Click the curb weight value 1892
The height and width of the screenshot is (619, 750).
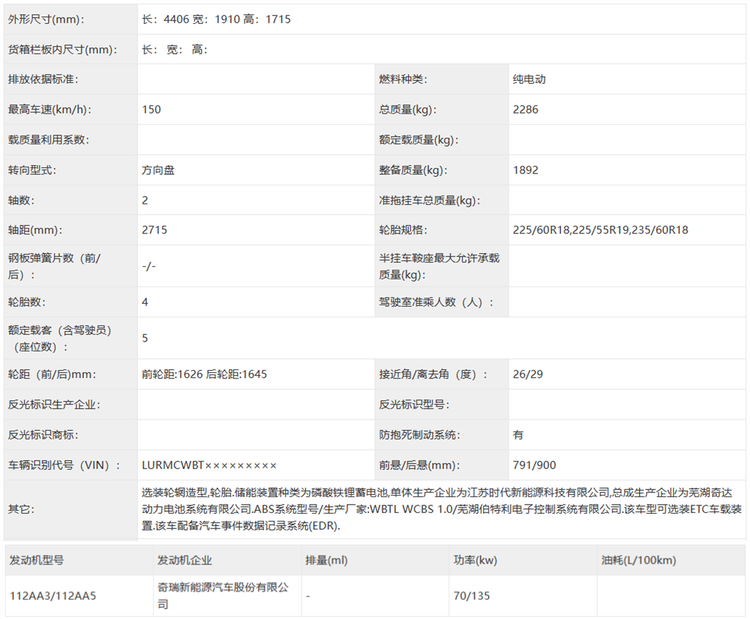coord(525,170)
